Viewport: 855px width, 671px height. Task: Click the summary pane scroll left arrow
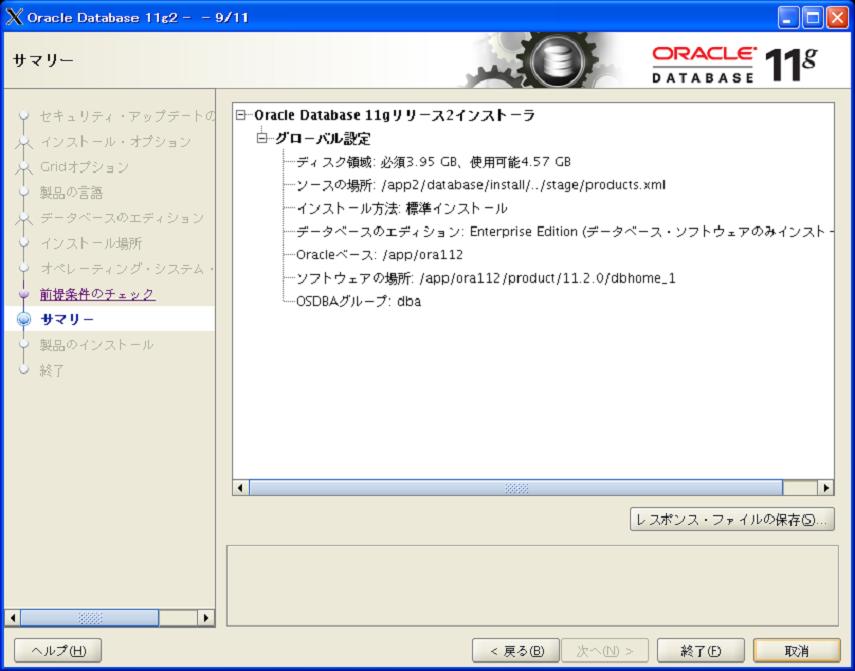pos(240,488)
